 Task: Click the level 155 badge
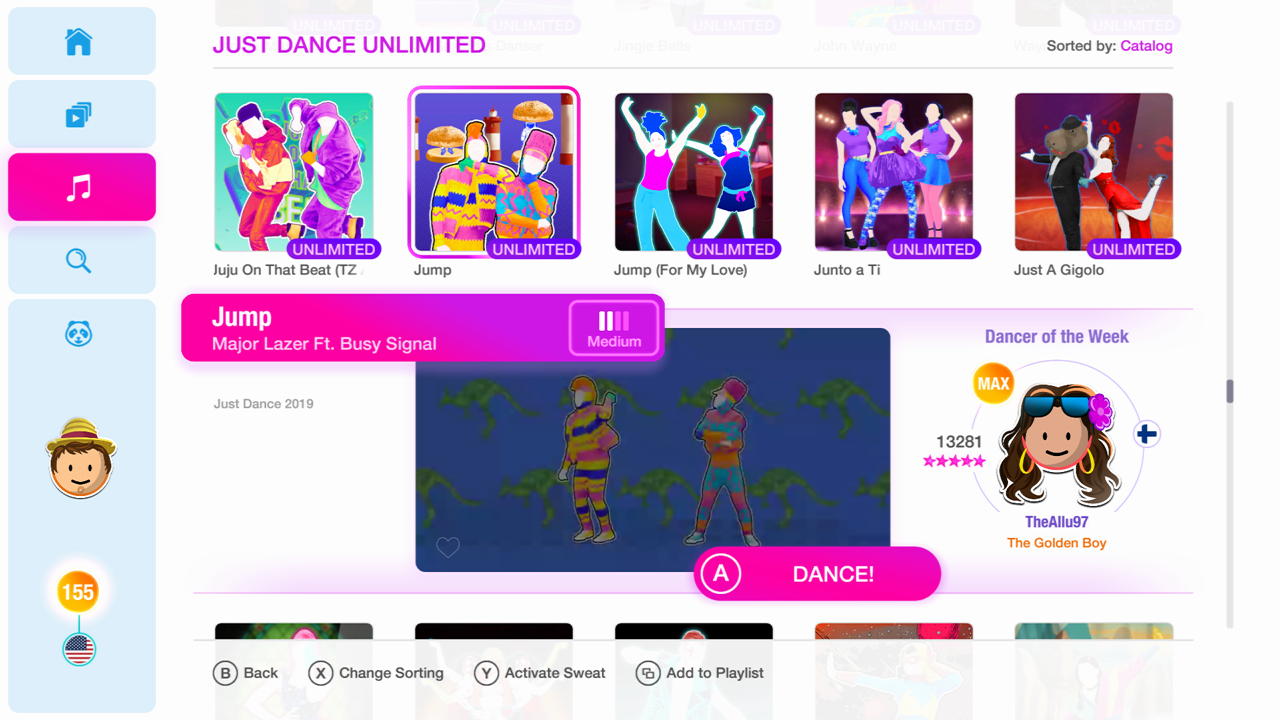click(78, 592)
